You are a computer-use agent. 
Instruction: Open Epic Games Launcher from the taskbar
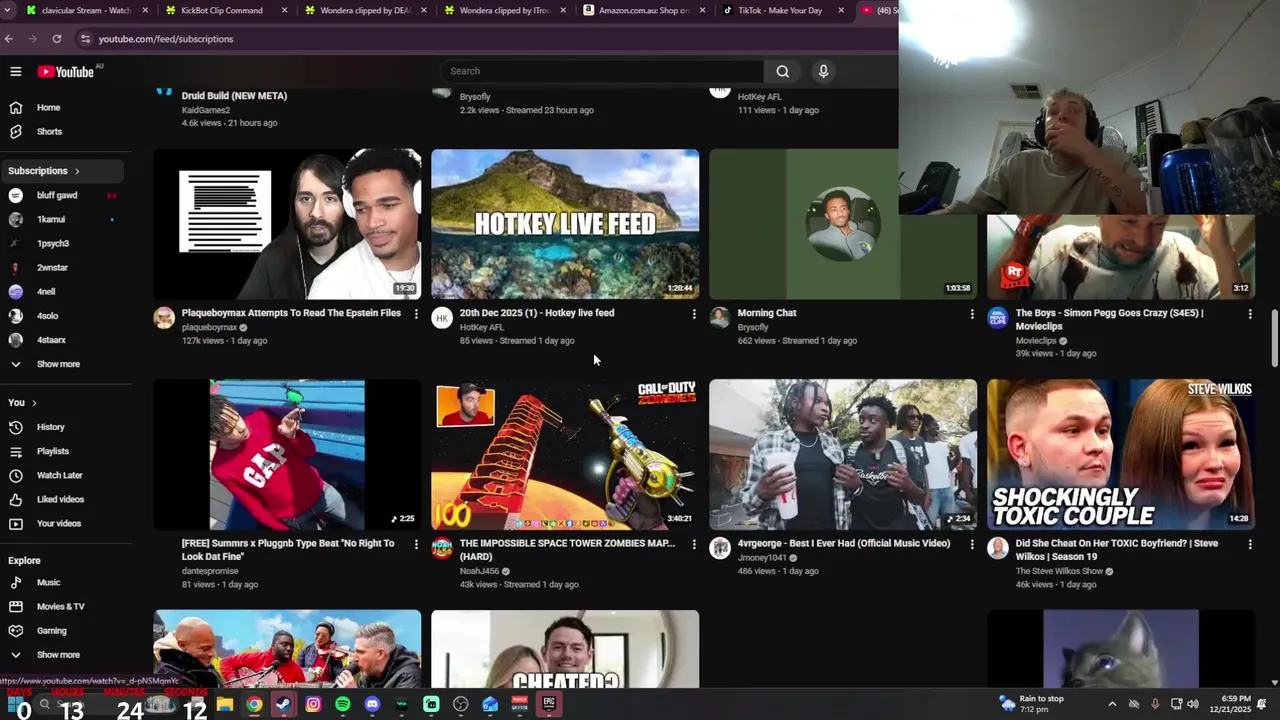pyautogui.click(x=549, y=704)
